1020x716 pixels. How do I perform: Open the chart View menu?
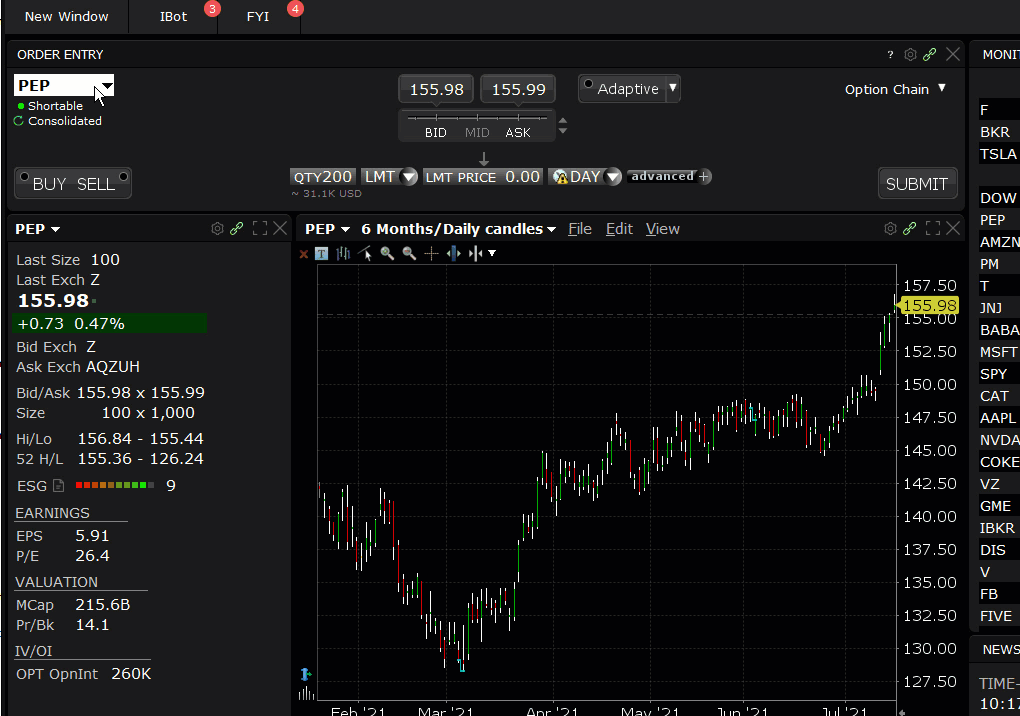(662, 229)
